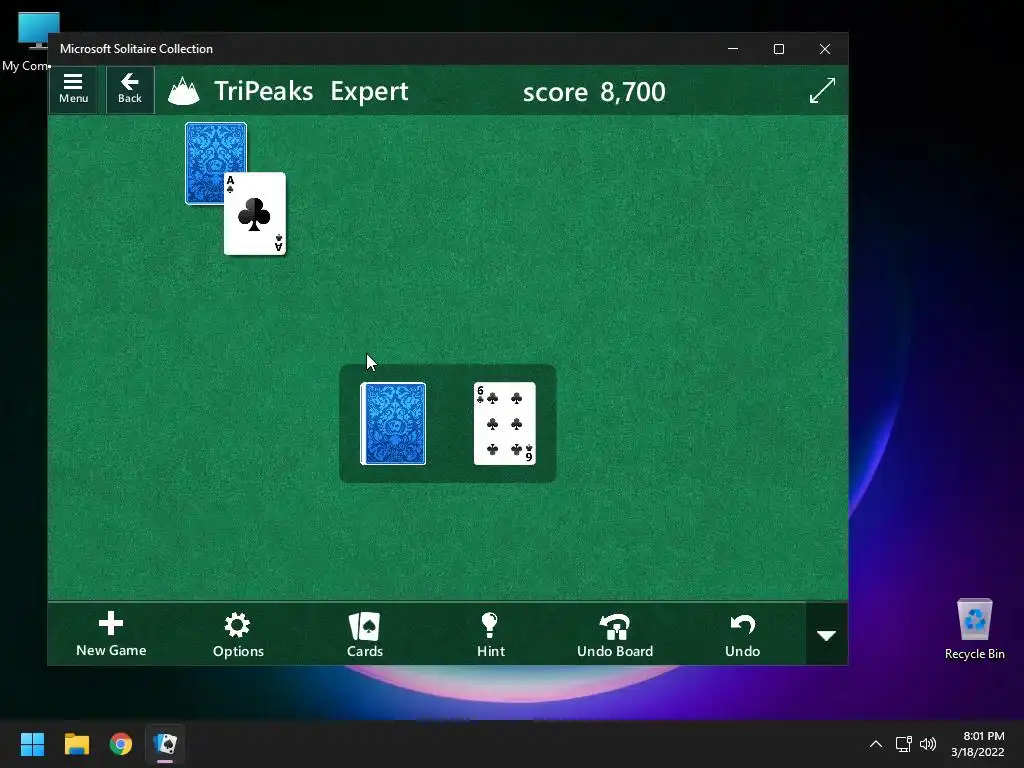Launch Chrome from the taskbar
The height and width of the screenshot is (768, 1024).
(x=121, y=744)
